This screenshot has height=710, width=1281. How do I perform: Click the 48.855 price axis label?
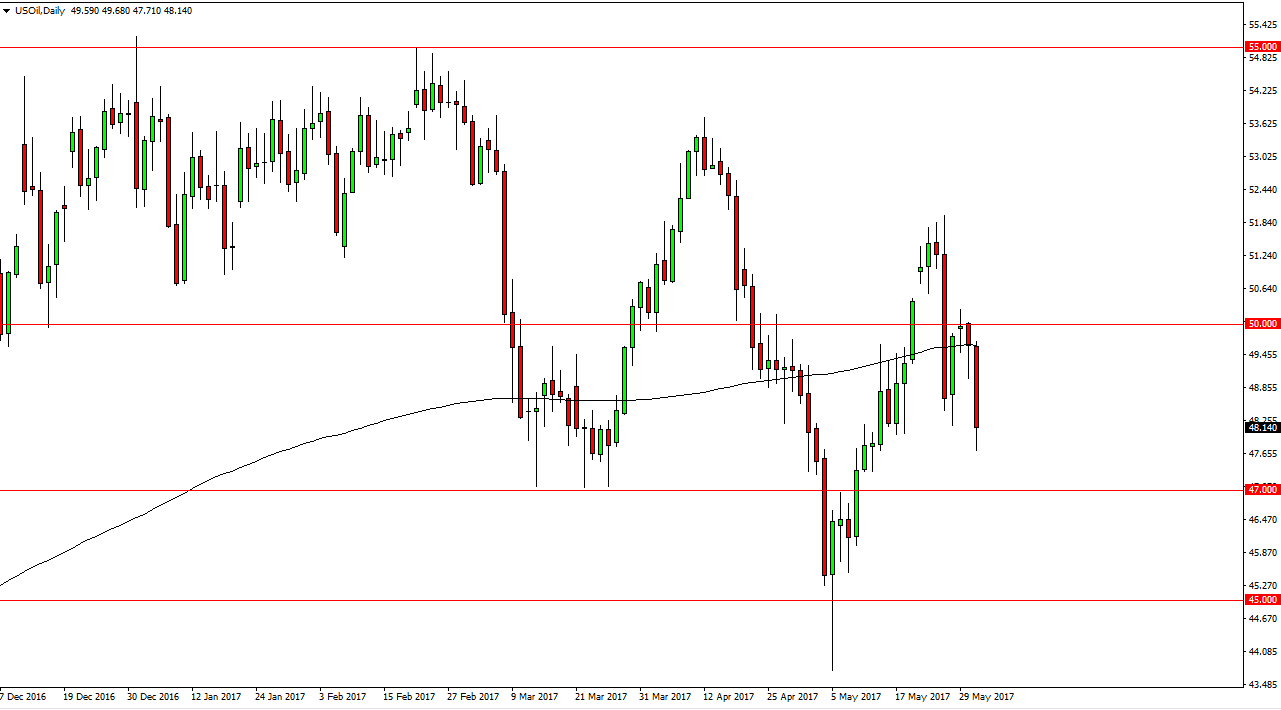point(1262,388)
